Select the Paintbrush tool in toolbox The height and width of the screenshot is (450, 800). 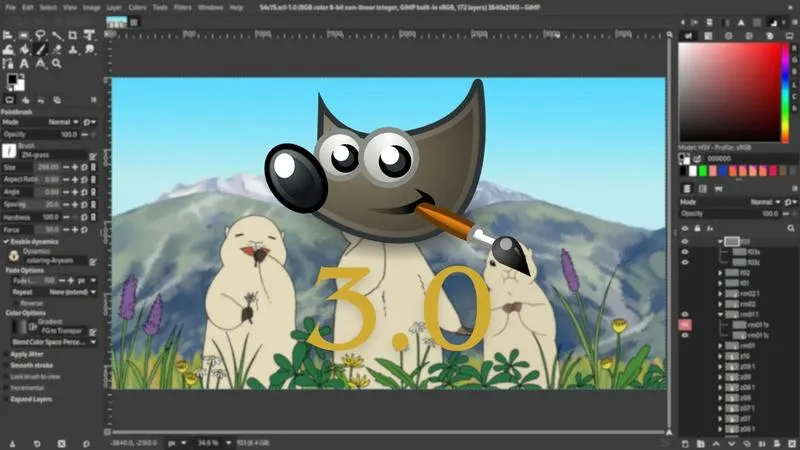click(x=40, y=49)
